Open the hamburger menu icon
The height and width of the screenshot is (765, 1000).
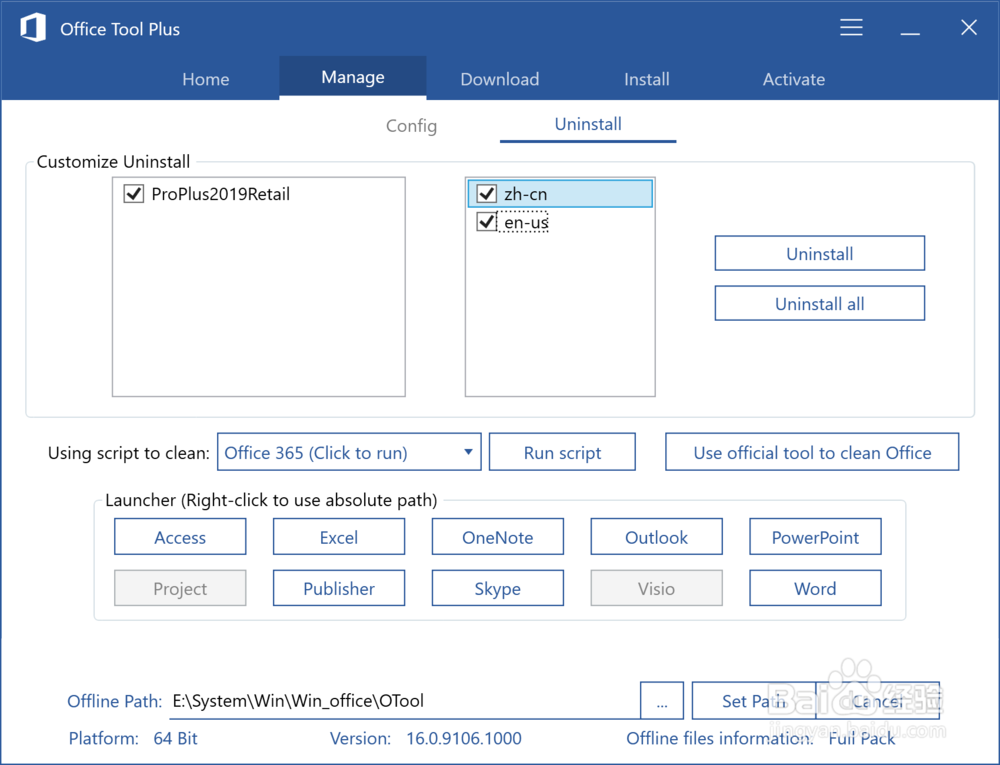(851, 27)
